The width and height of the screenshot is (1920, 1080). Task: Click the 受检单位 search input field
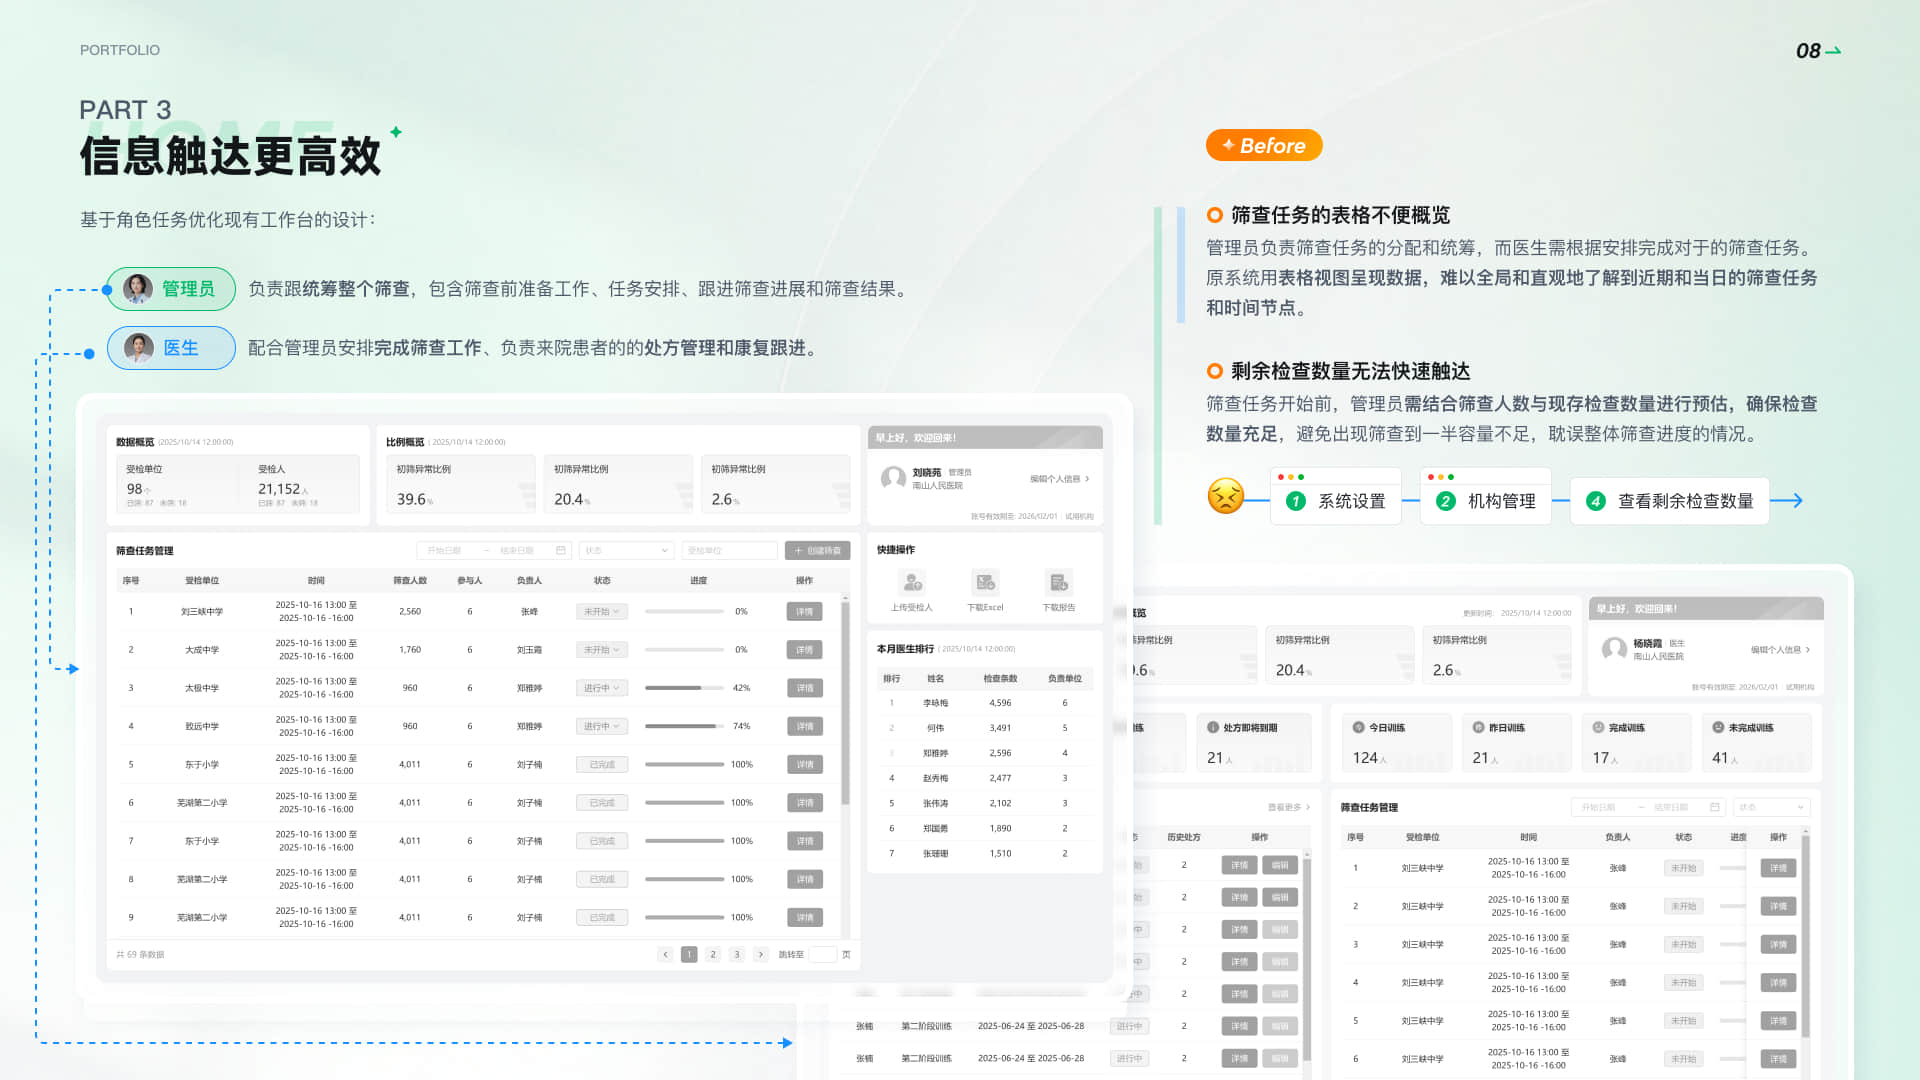coord(729,551)
